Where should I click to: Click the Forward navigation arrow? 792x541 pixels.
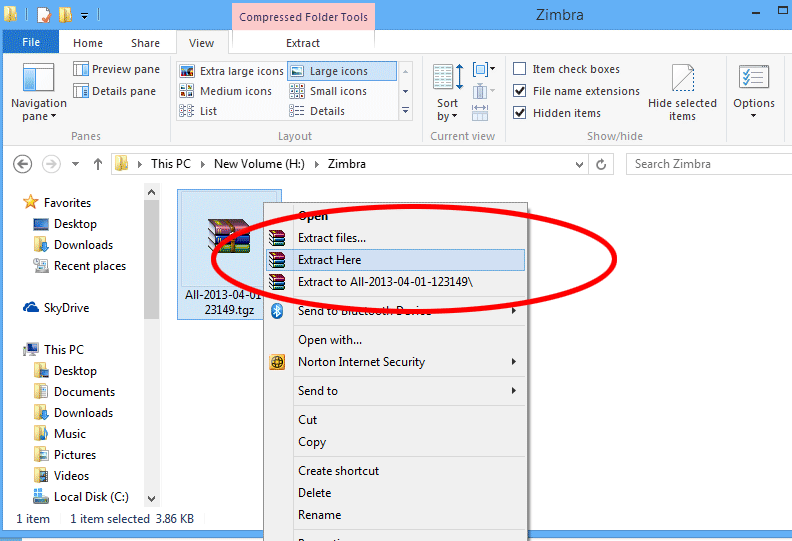click(51, 164)
